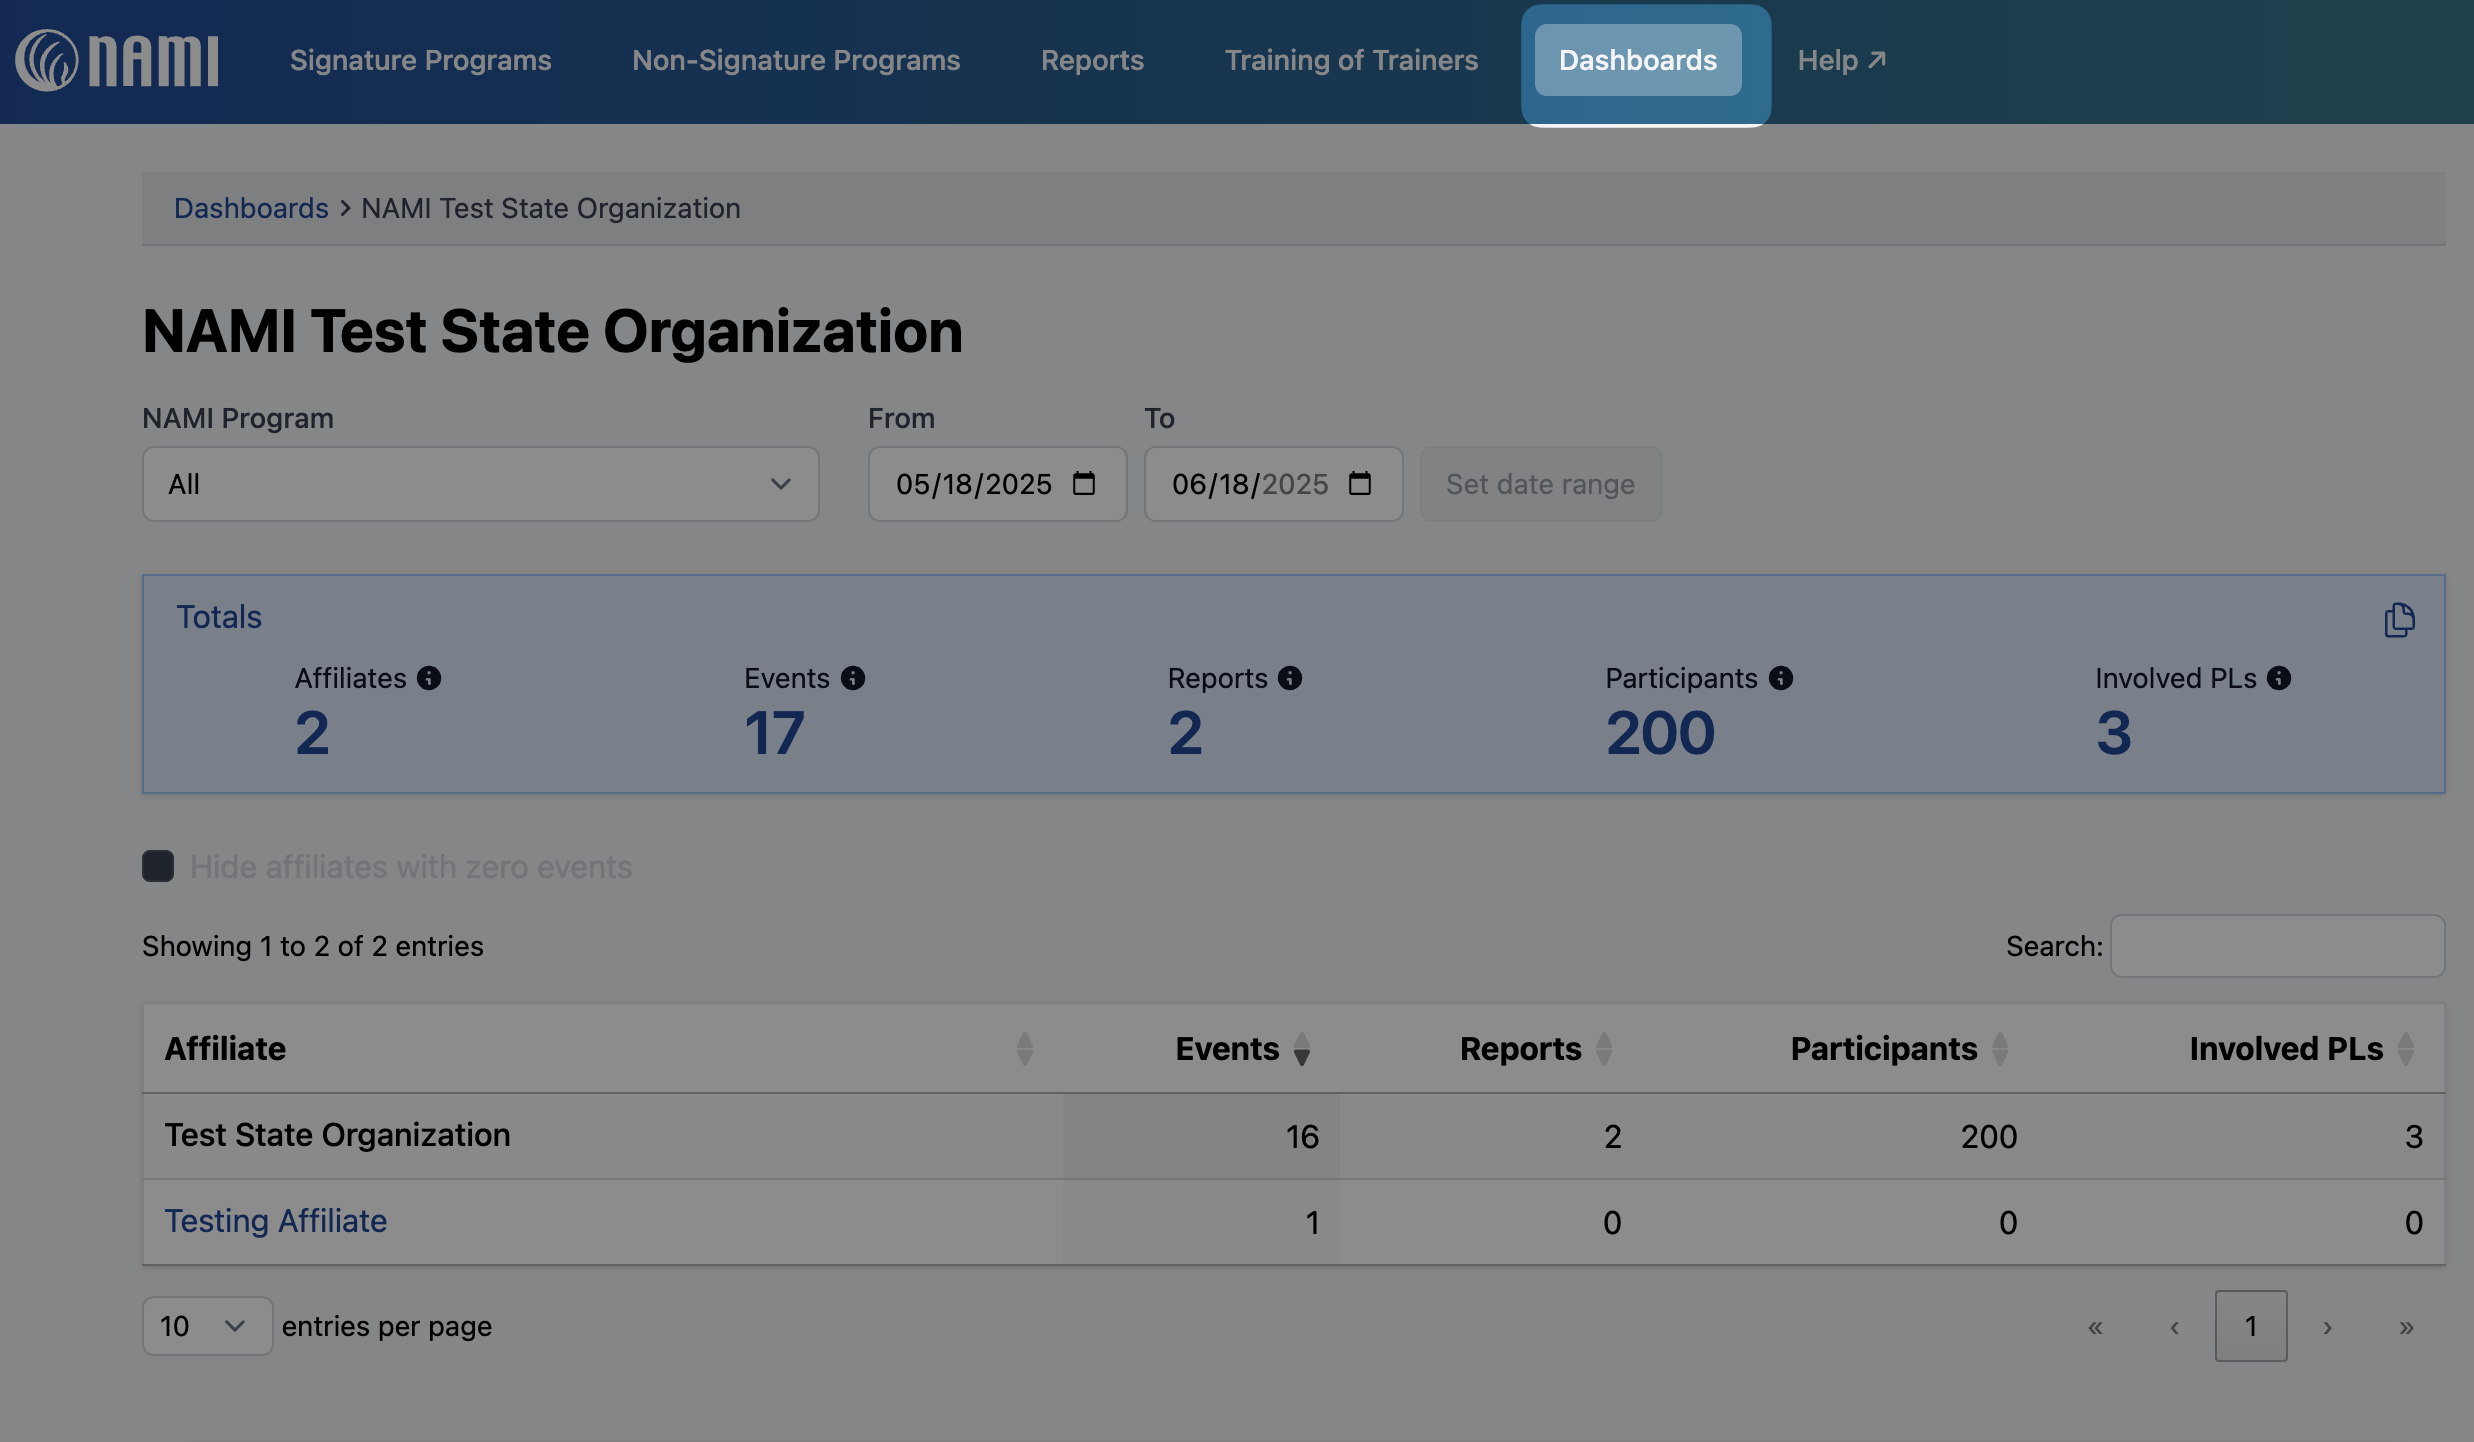Change entries per page dropdown
Screen dimensions: 2474x1442
(207, 1326)
